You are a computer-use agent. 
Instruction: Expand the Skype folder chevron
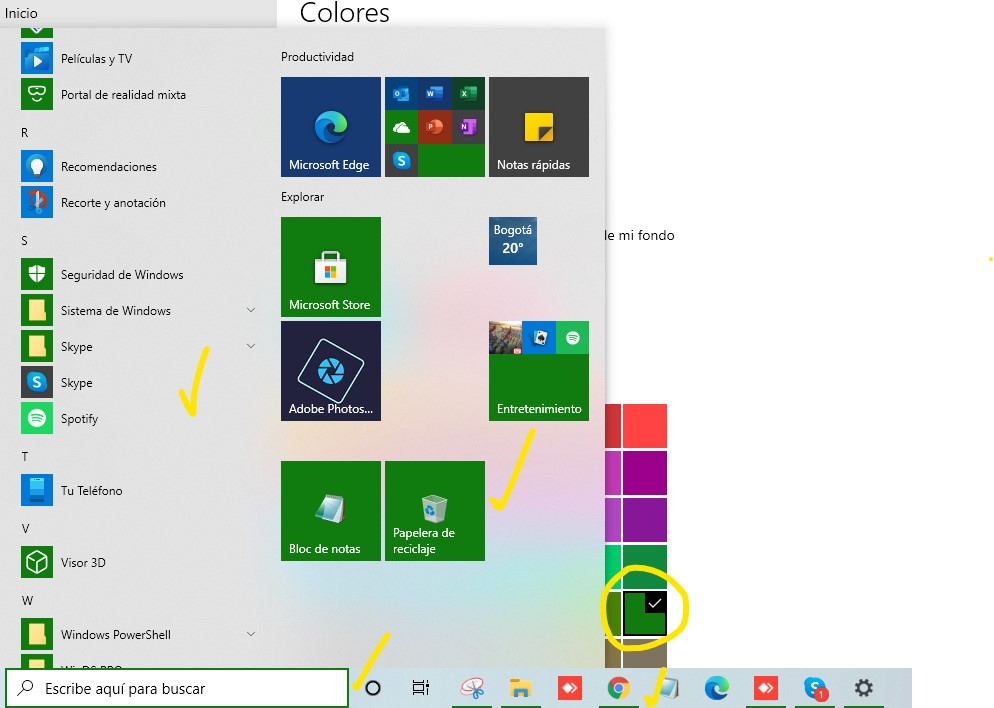click(x=251, y=346)
